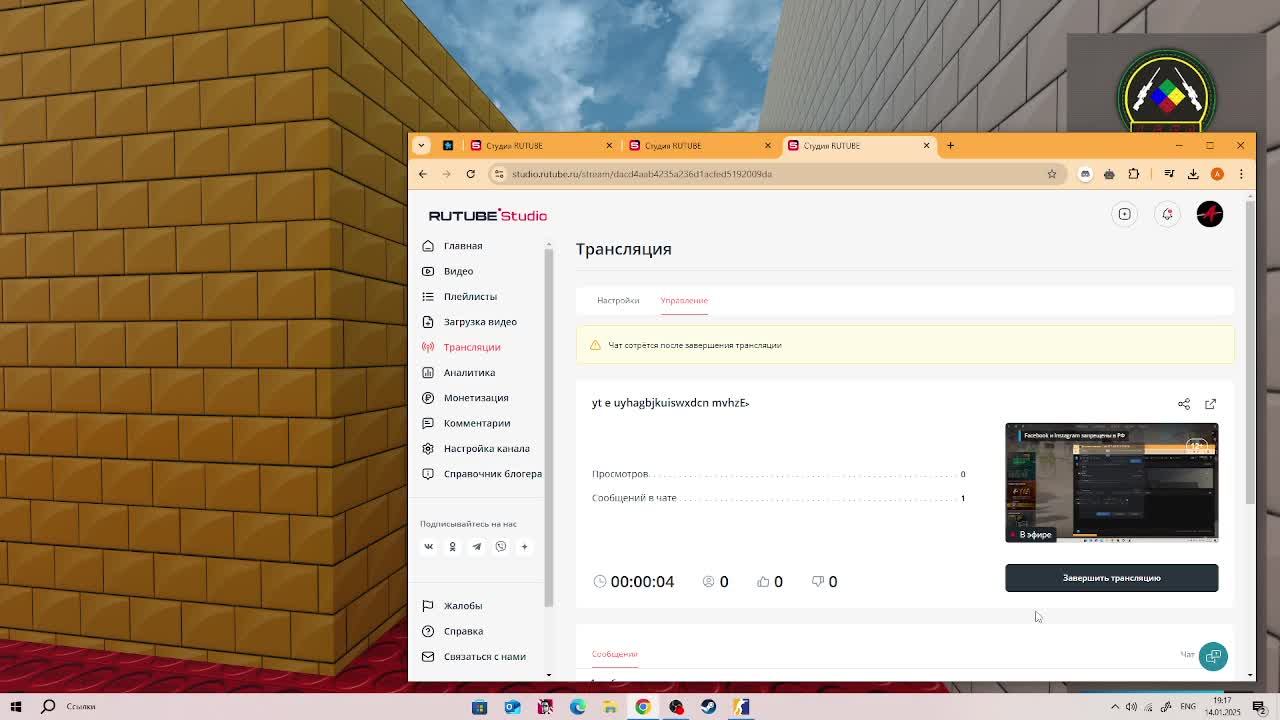1280x720 pixels.
Task: Expand the Chrome tab search dropdown
Action: (421, 145)
